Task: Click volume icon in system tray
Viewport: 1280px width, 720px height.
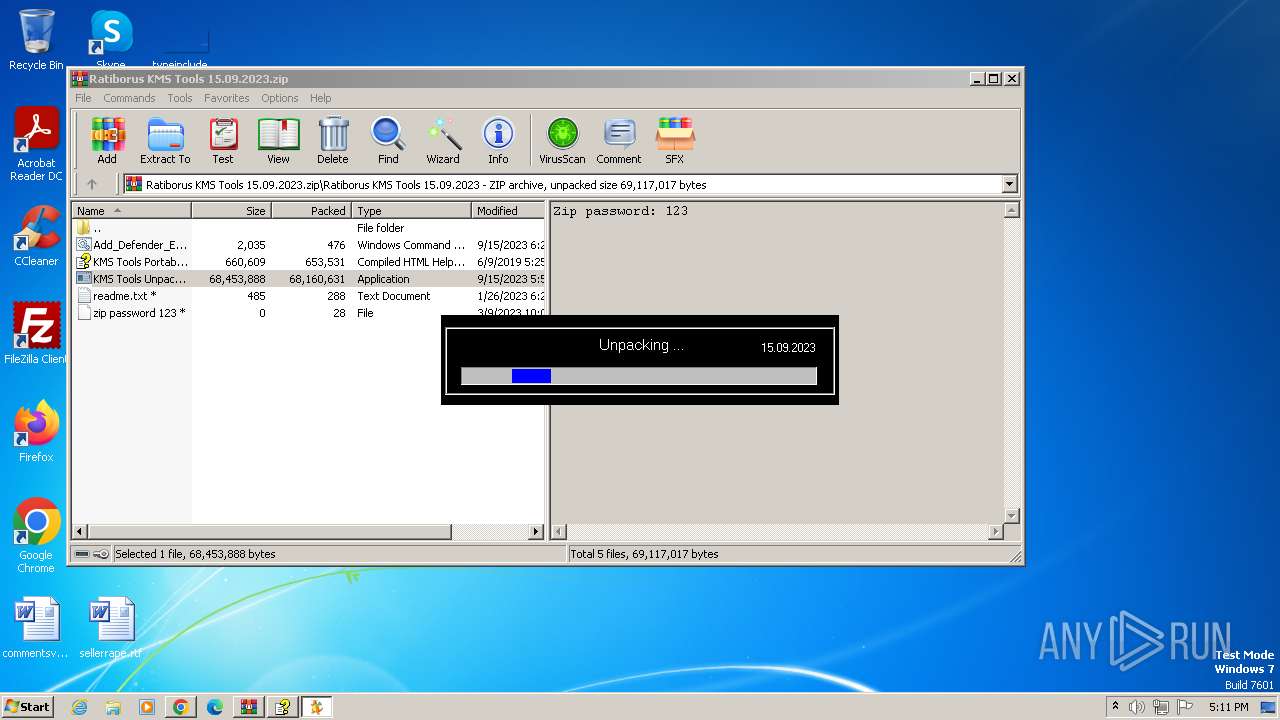Action: click(x=1137, y=707)
